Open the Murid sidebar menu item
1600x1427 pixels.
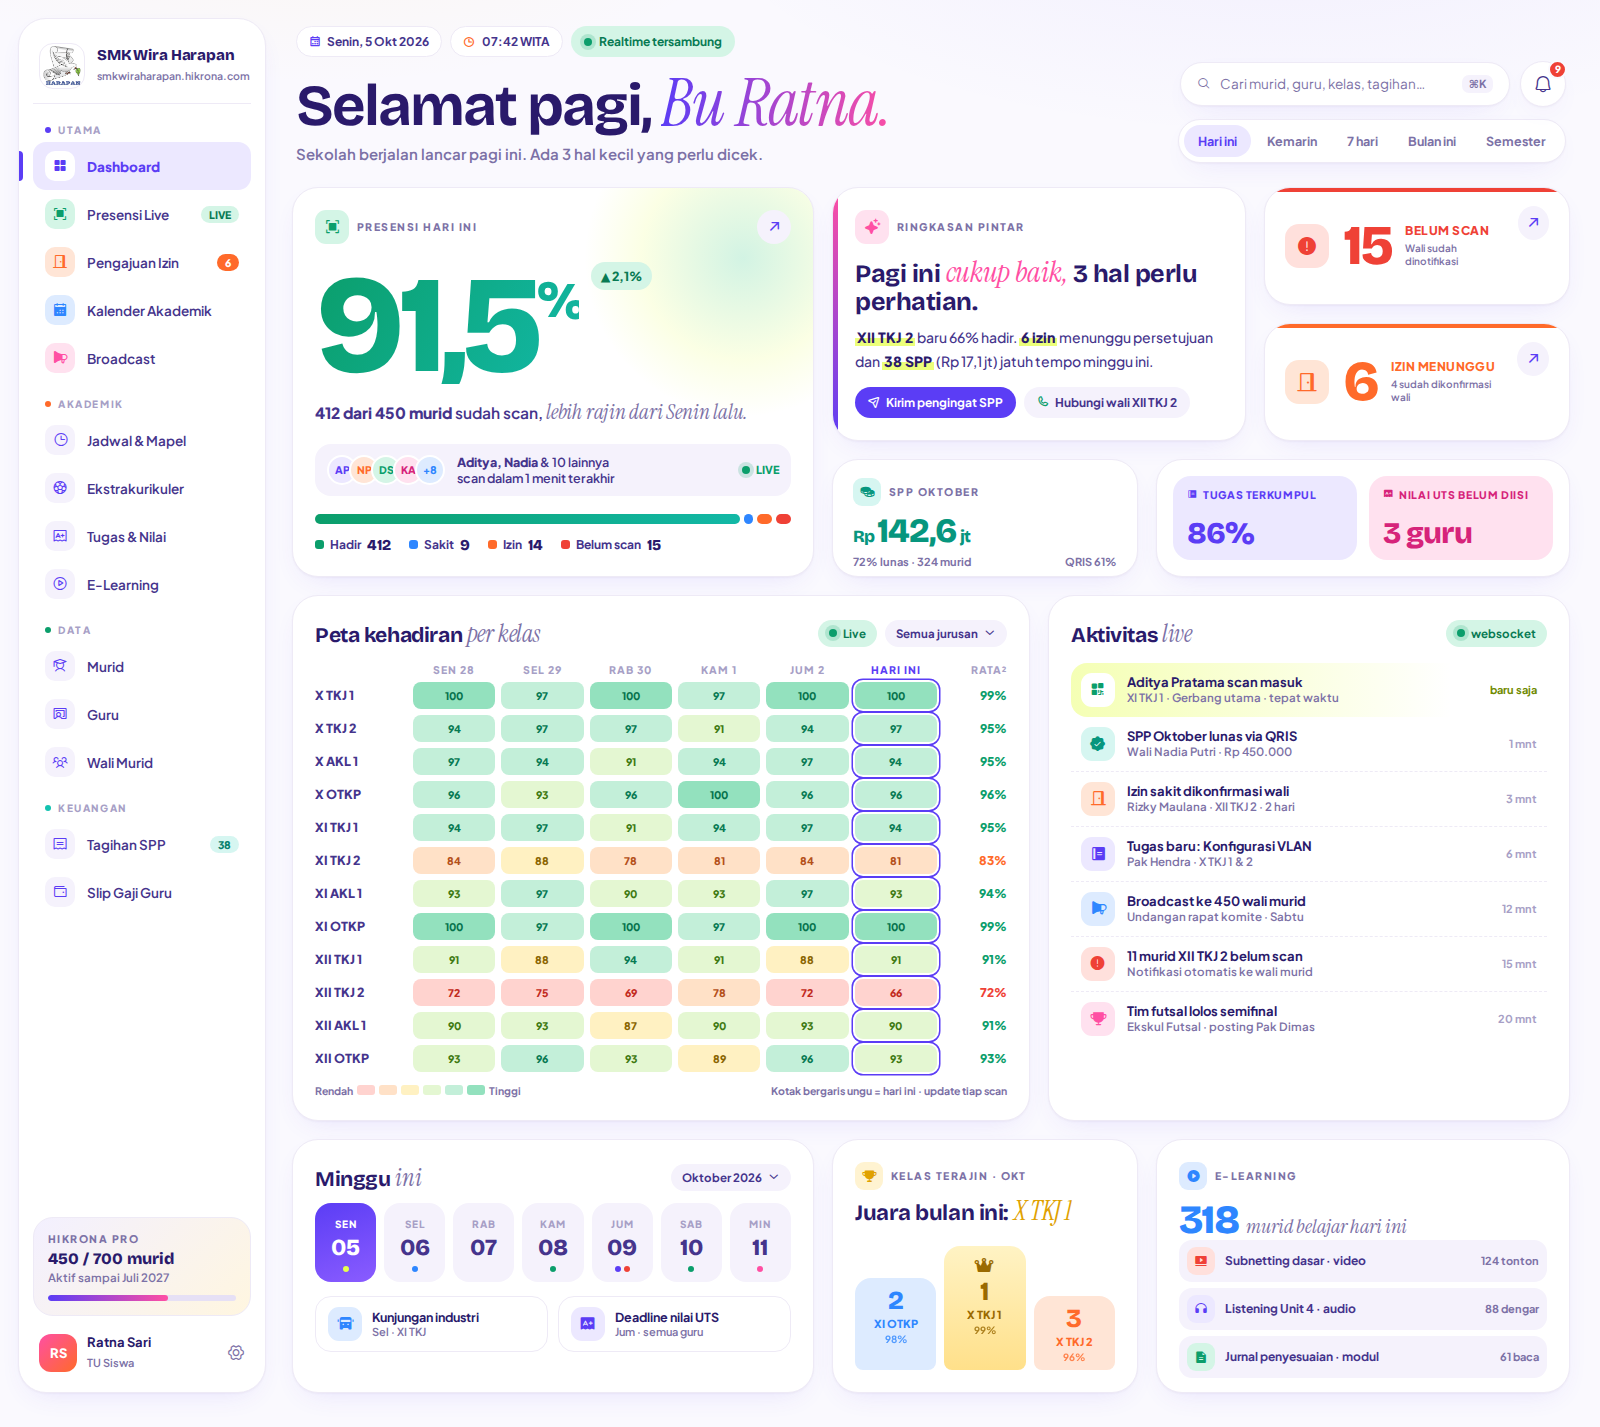click(x=142, y=666)
